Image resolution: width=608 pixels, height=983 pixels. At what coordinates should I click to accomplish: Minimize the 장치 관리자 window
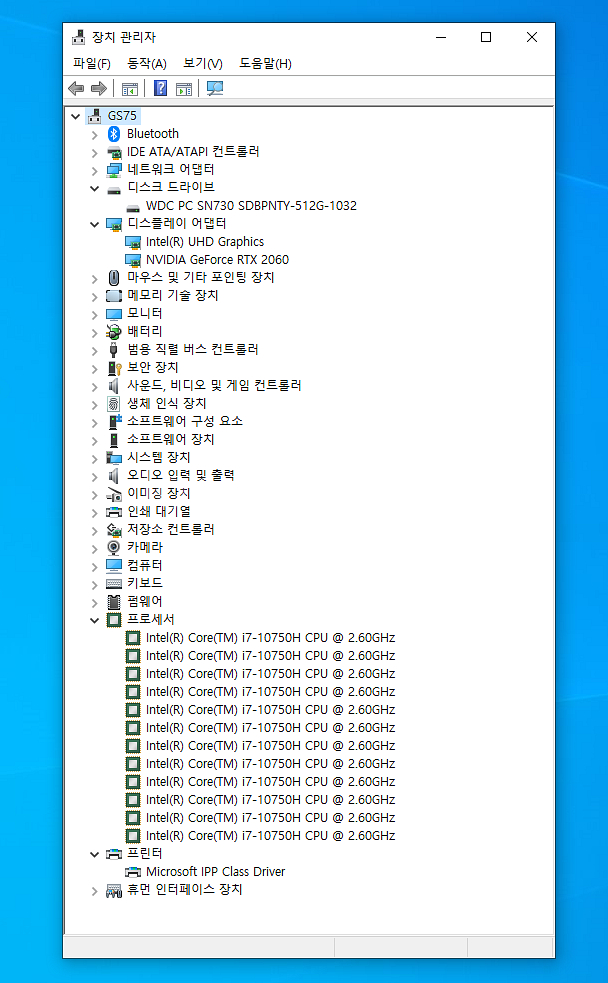[441, 37]
